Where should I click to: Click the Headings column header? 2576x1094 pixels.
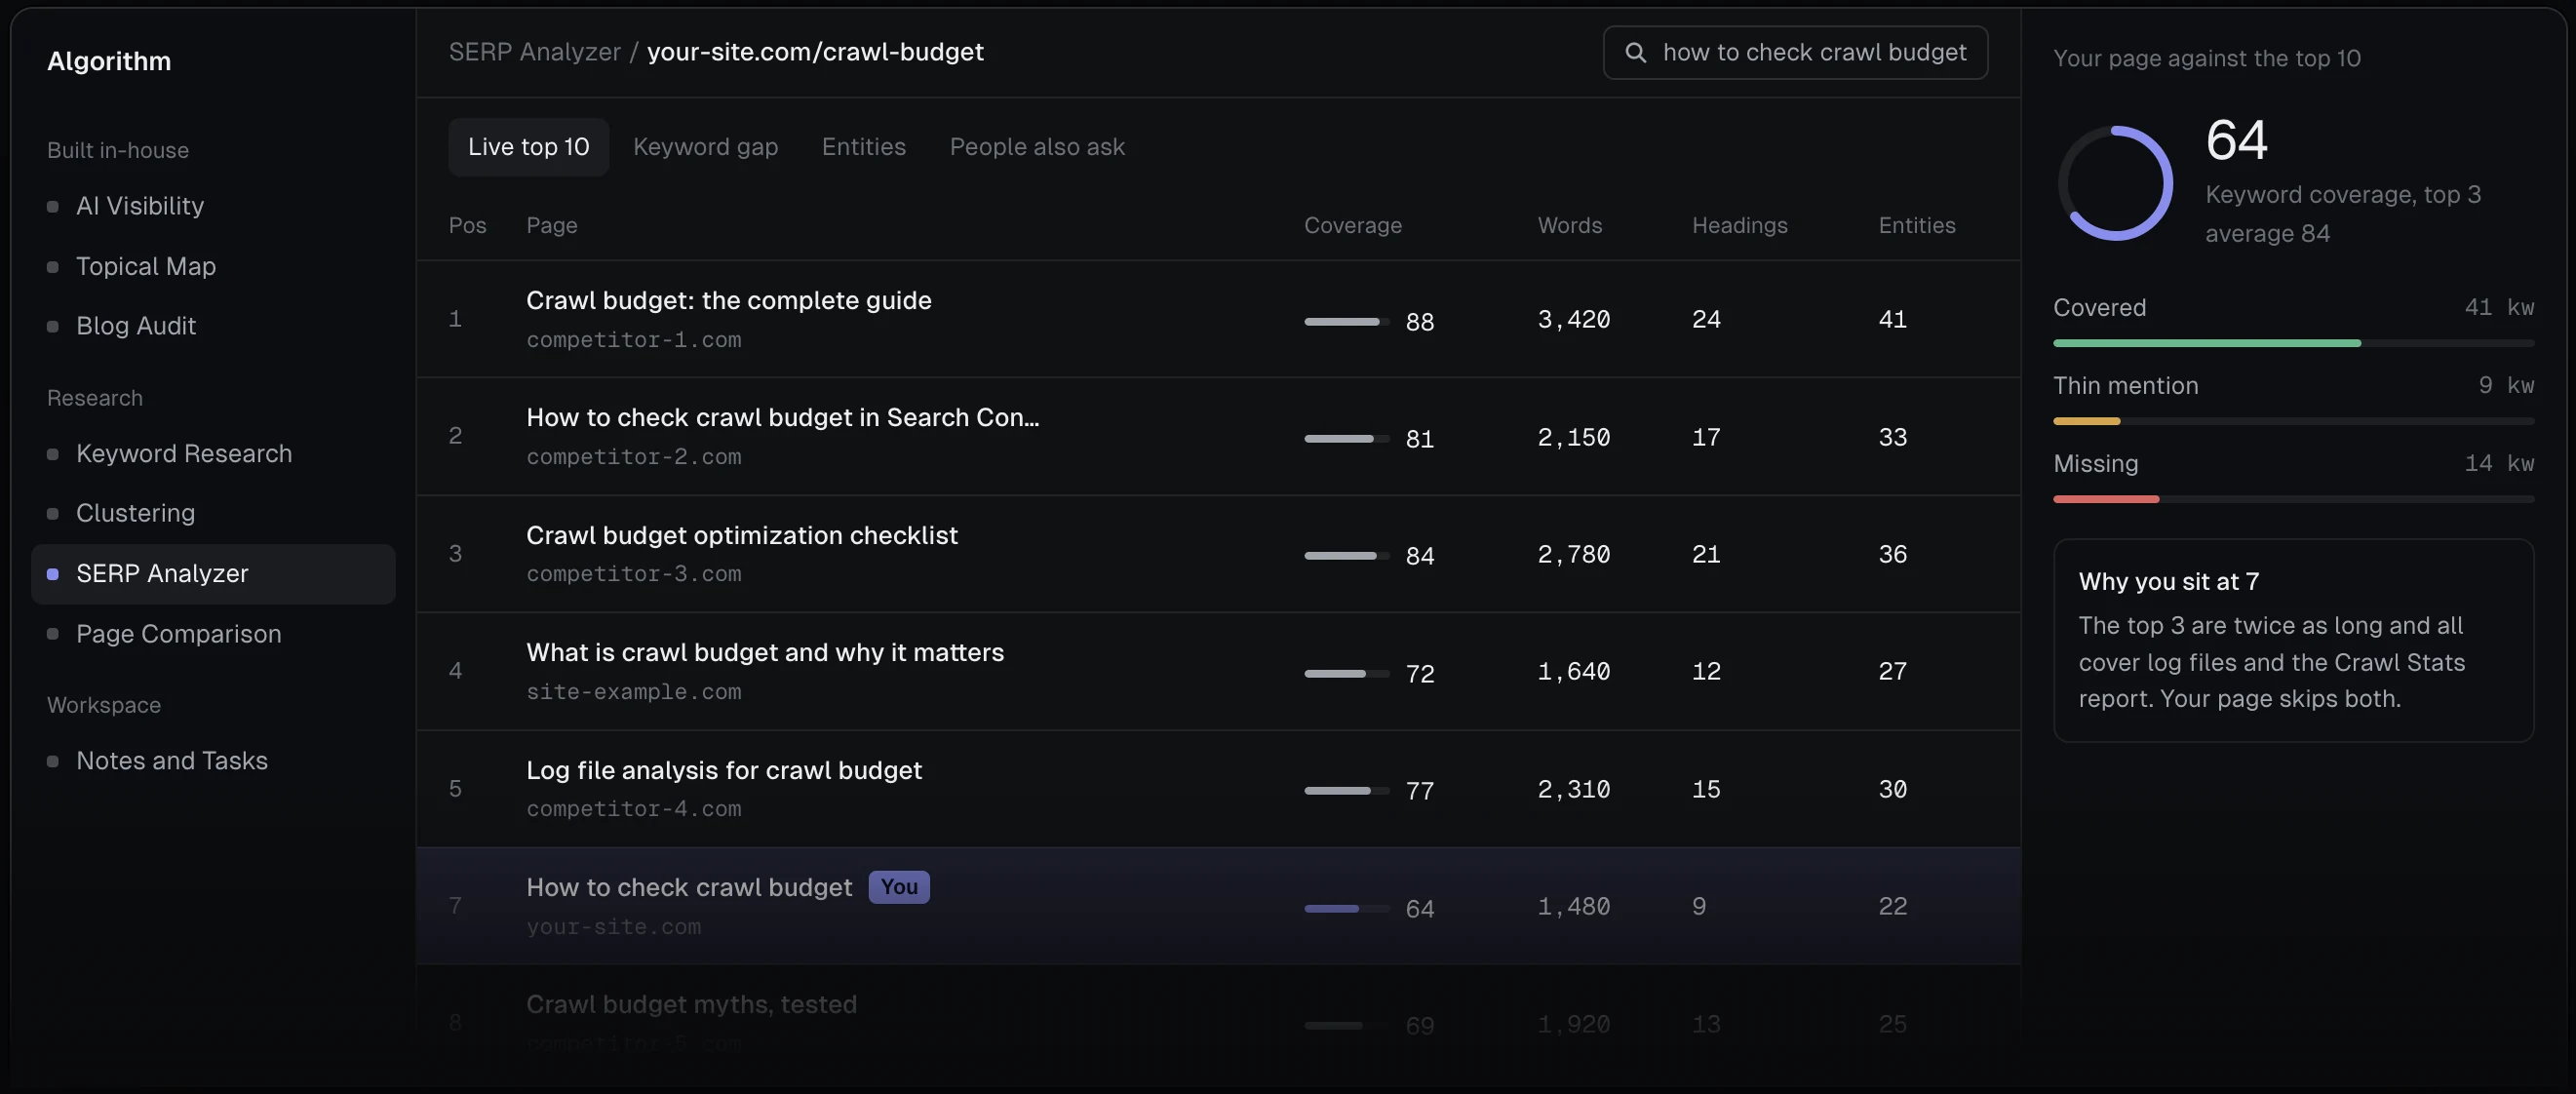pos(1739,226)
